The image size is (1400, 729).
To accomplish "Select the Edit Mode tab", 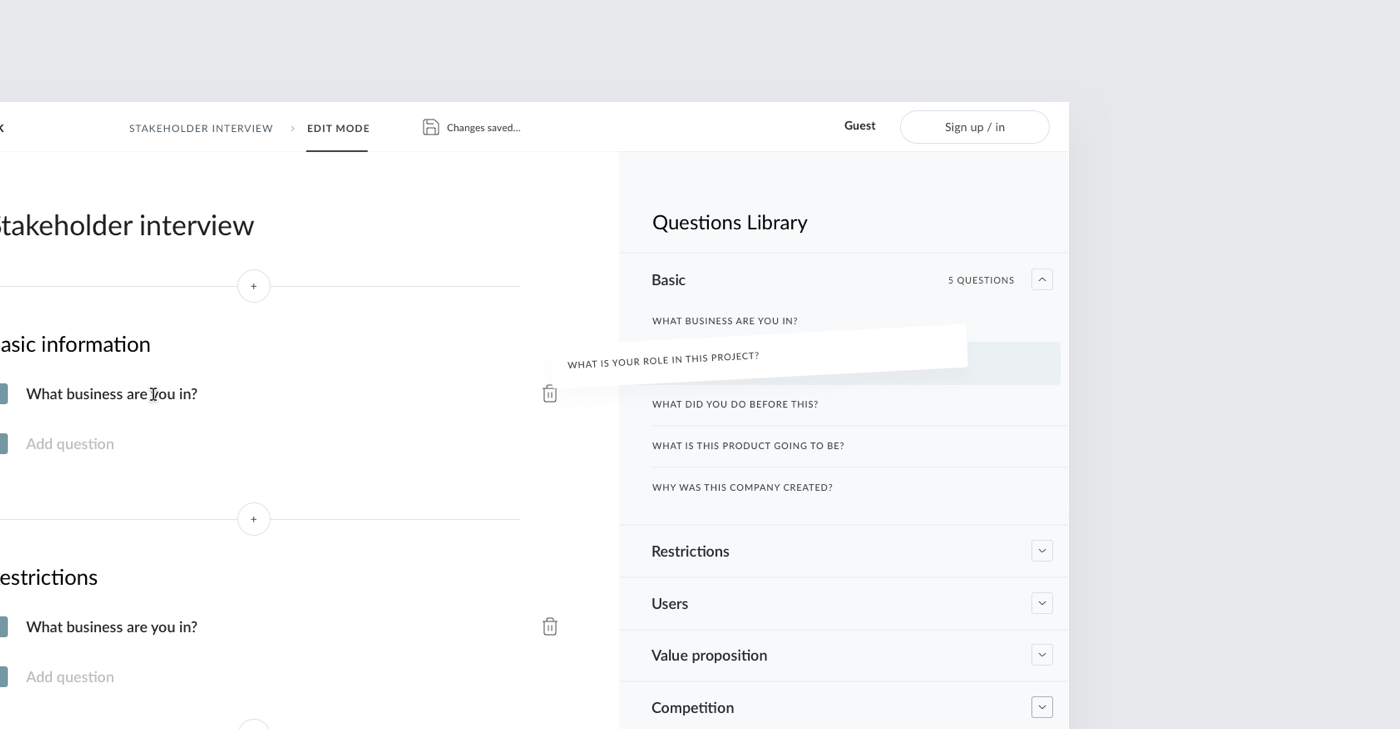I will click(338, 128).
